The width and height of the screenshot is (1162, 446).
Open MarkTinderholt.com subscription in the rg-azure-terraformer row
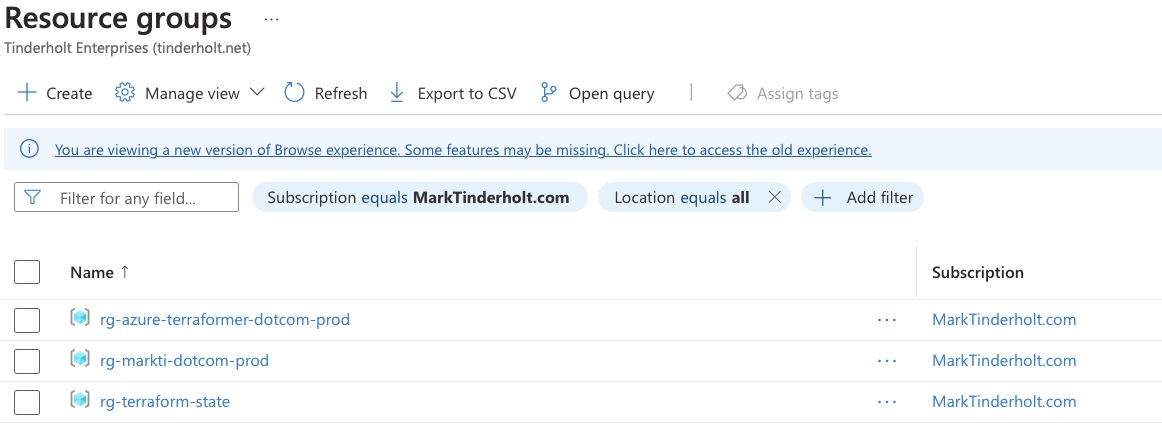click(1004, 320)
